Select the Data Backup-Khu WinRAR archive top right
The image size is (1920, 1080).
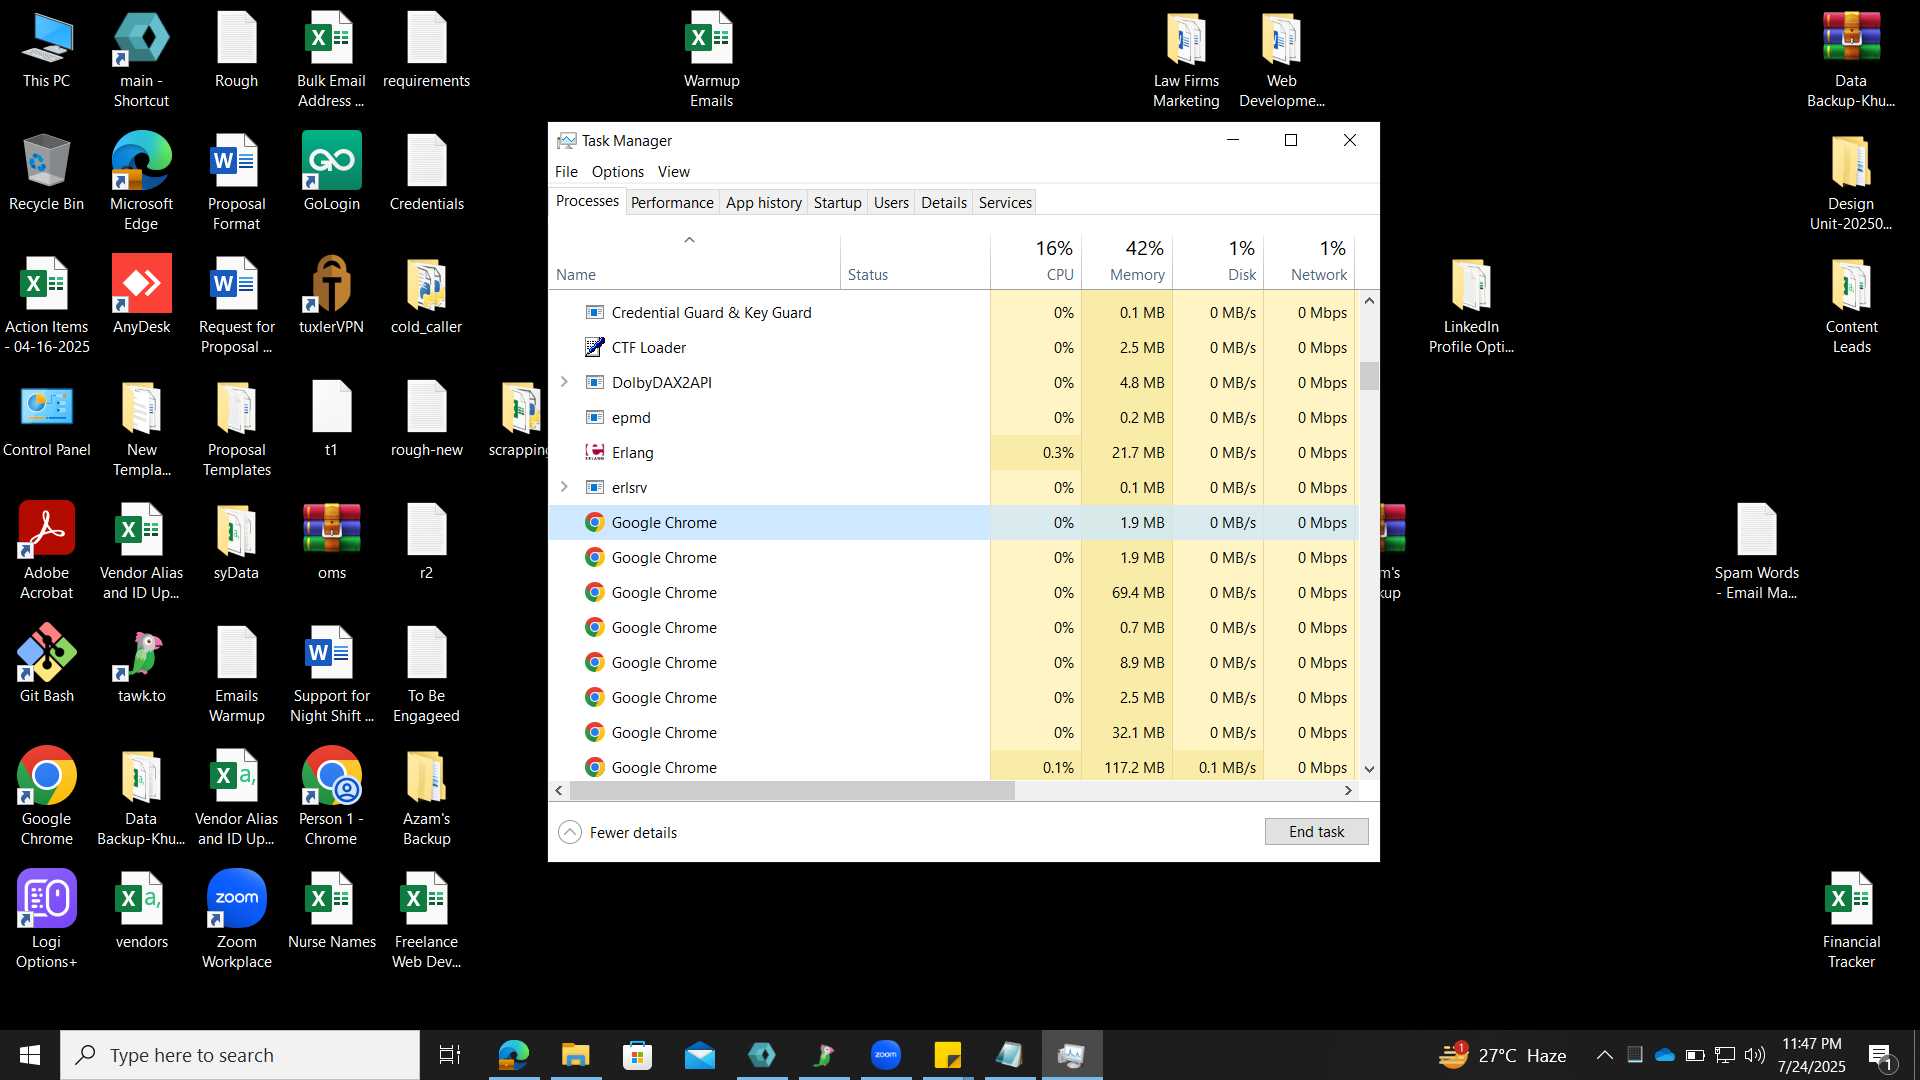coord(1850,59)
